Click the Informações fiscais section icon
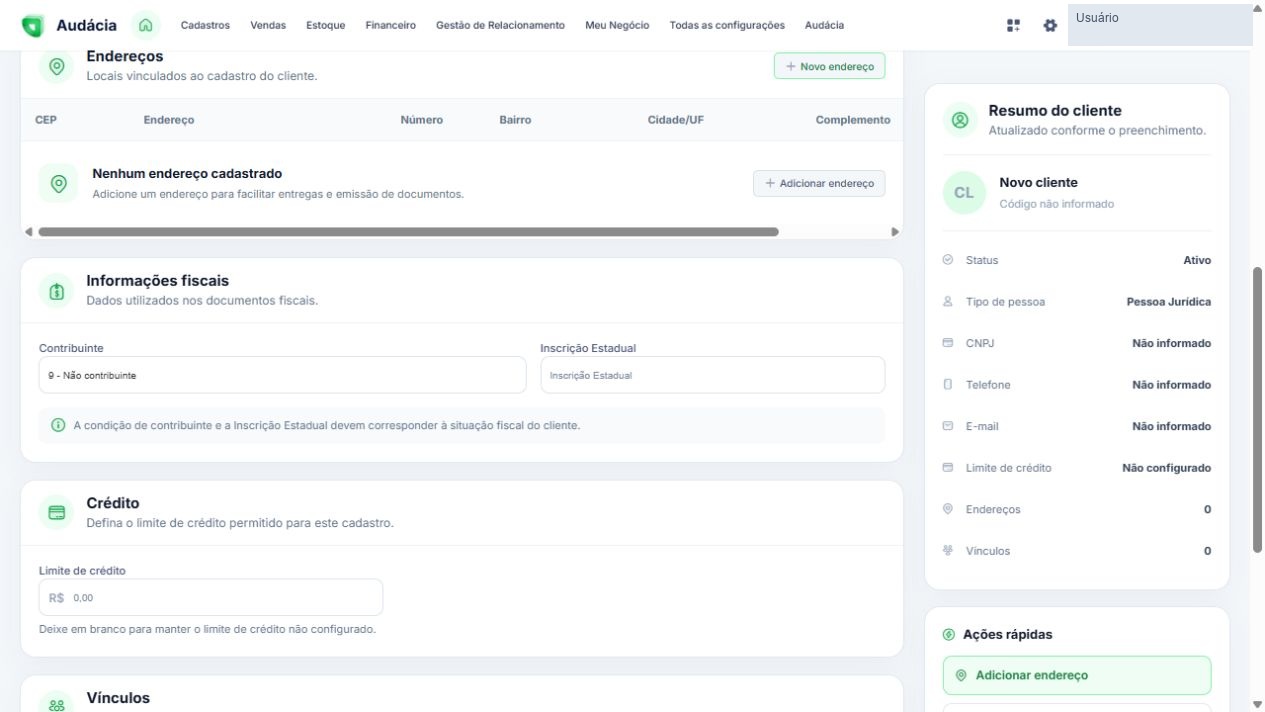This screenshot has width=1265, height=712. click(x=57, y=291)
